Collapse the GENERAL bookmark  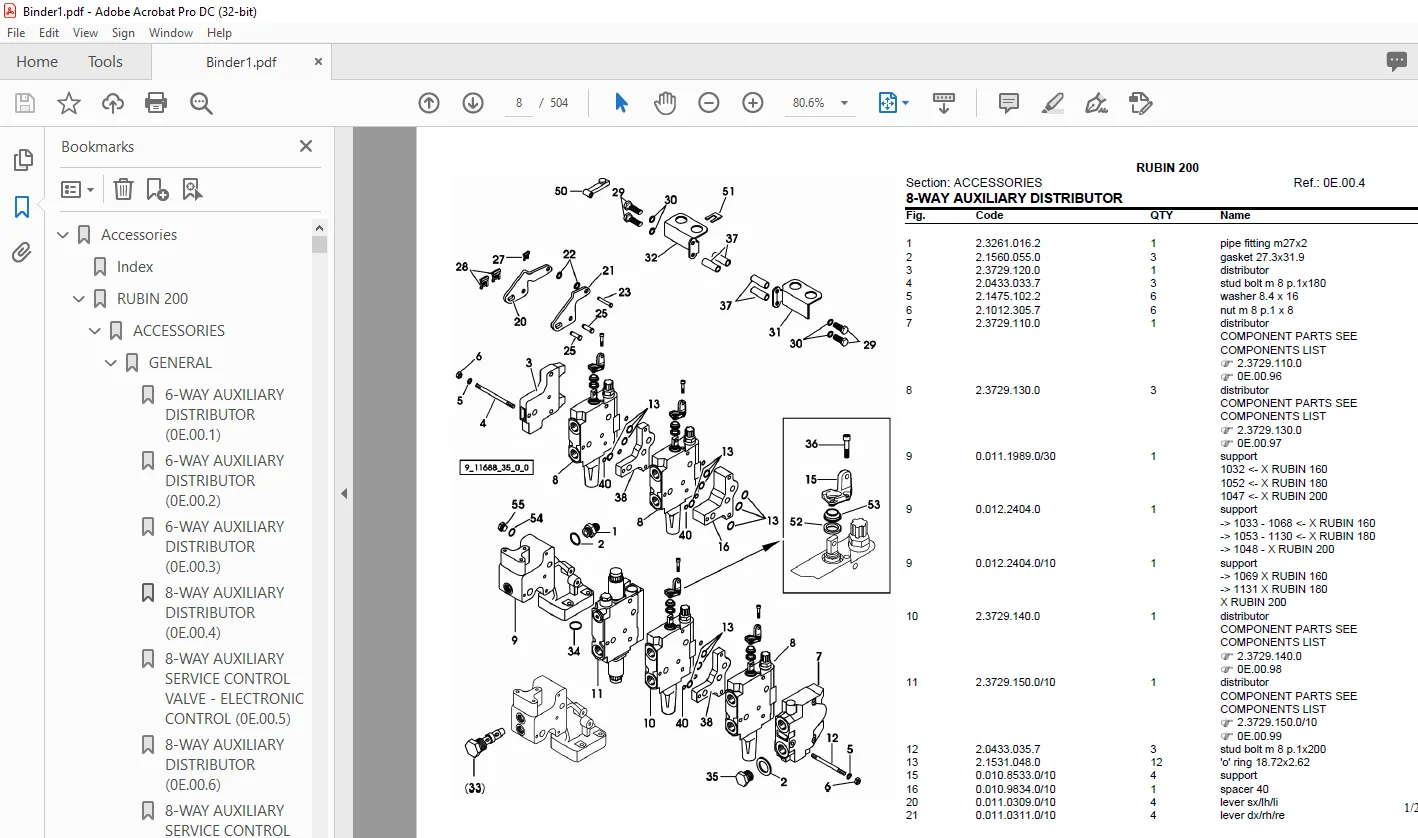(x=112, y=363)
